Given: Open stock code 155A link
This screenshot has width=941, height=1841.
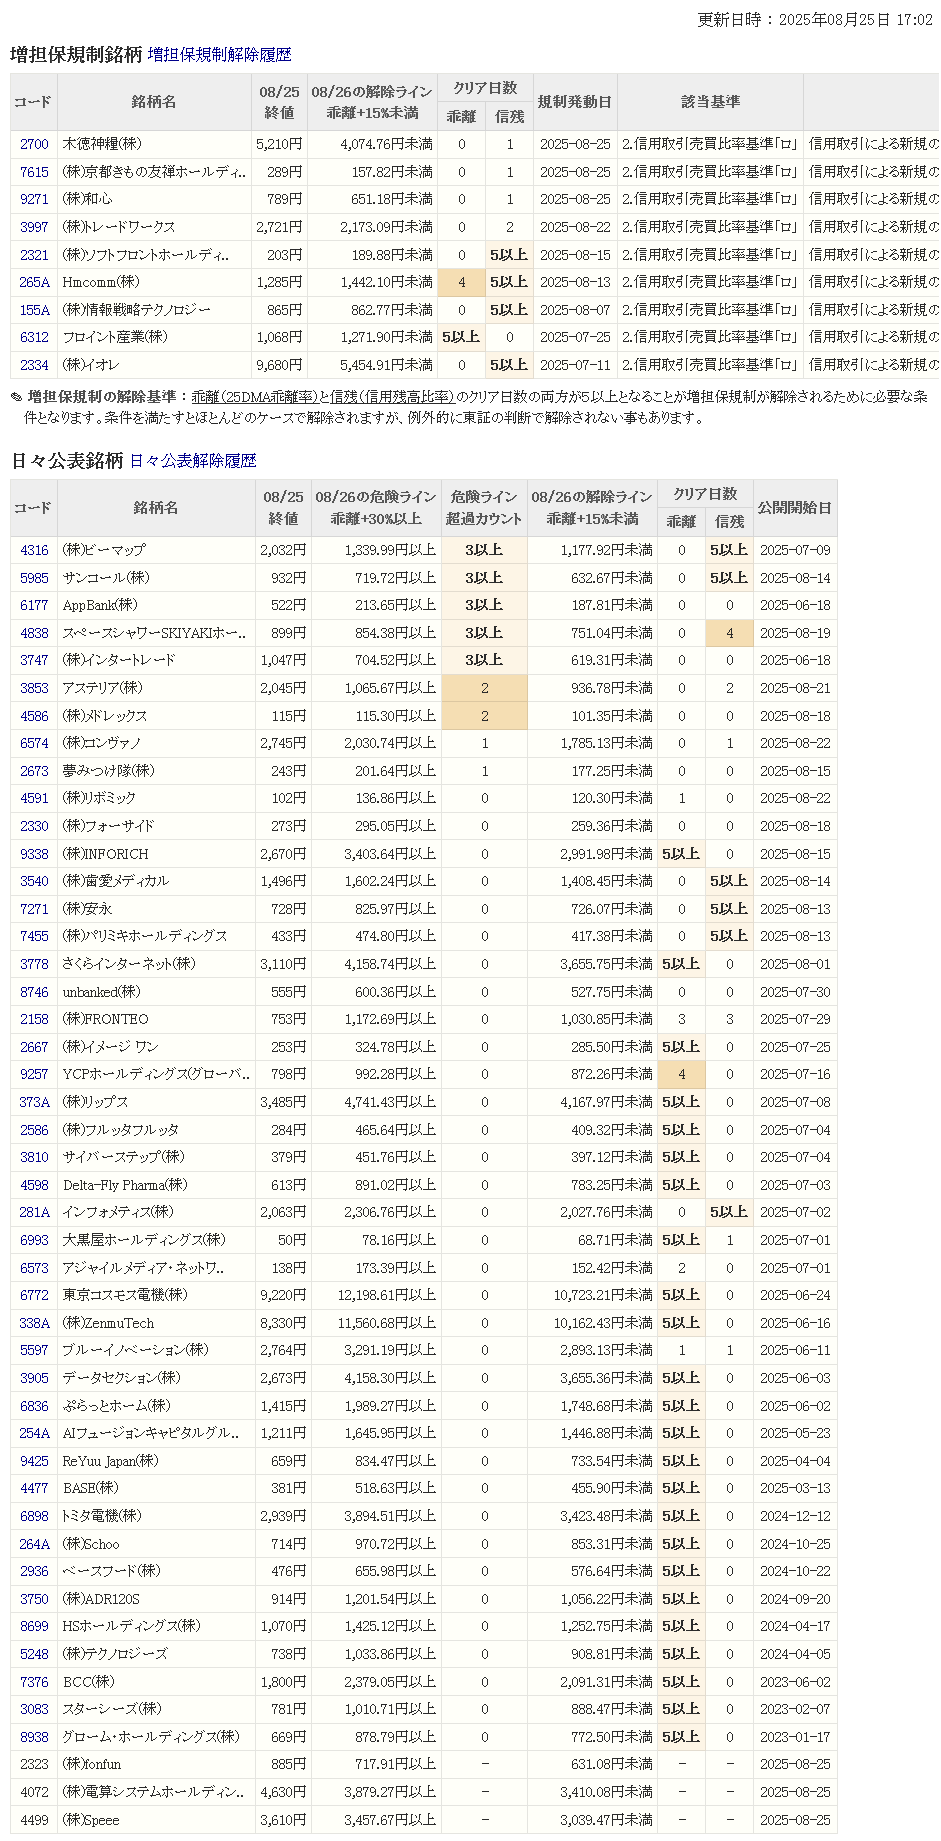Looking at the screenshot, I should tap(34, 310).
